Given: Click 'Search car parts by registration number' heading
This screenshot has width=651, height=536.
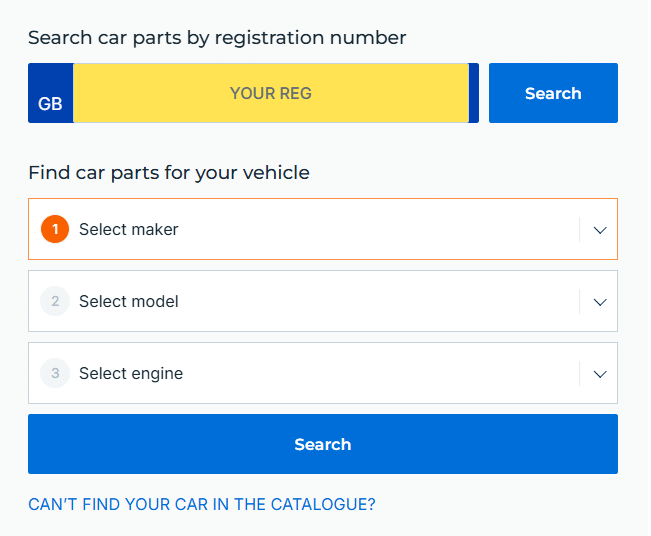Looking at the screenshot, I should 217,38.
